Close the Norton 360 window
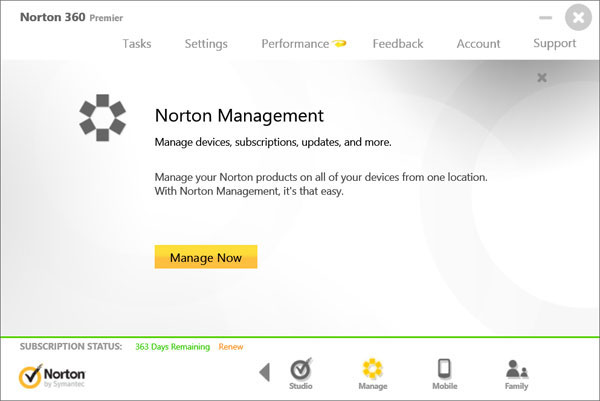The image size is (600, 401). tap(578, 17)
